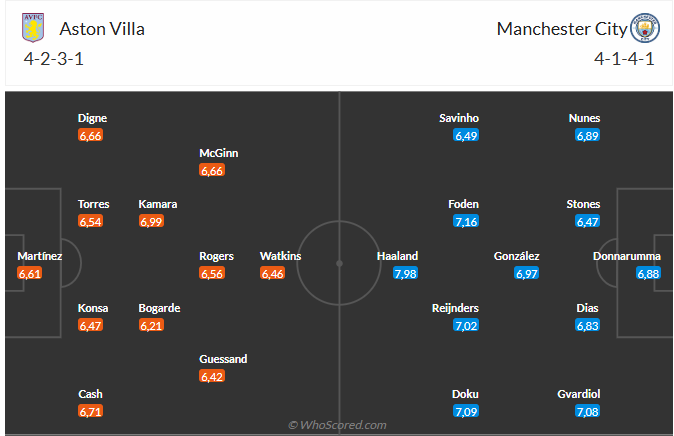Click Cash's 6.71 rating badge
This screenshot has width=674, height=436.
[90, 411]
